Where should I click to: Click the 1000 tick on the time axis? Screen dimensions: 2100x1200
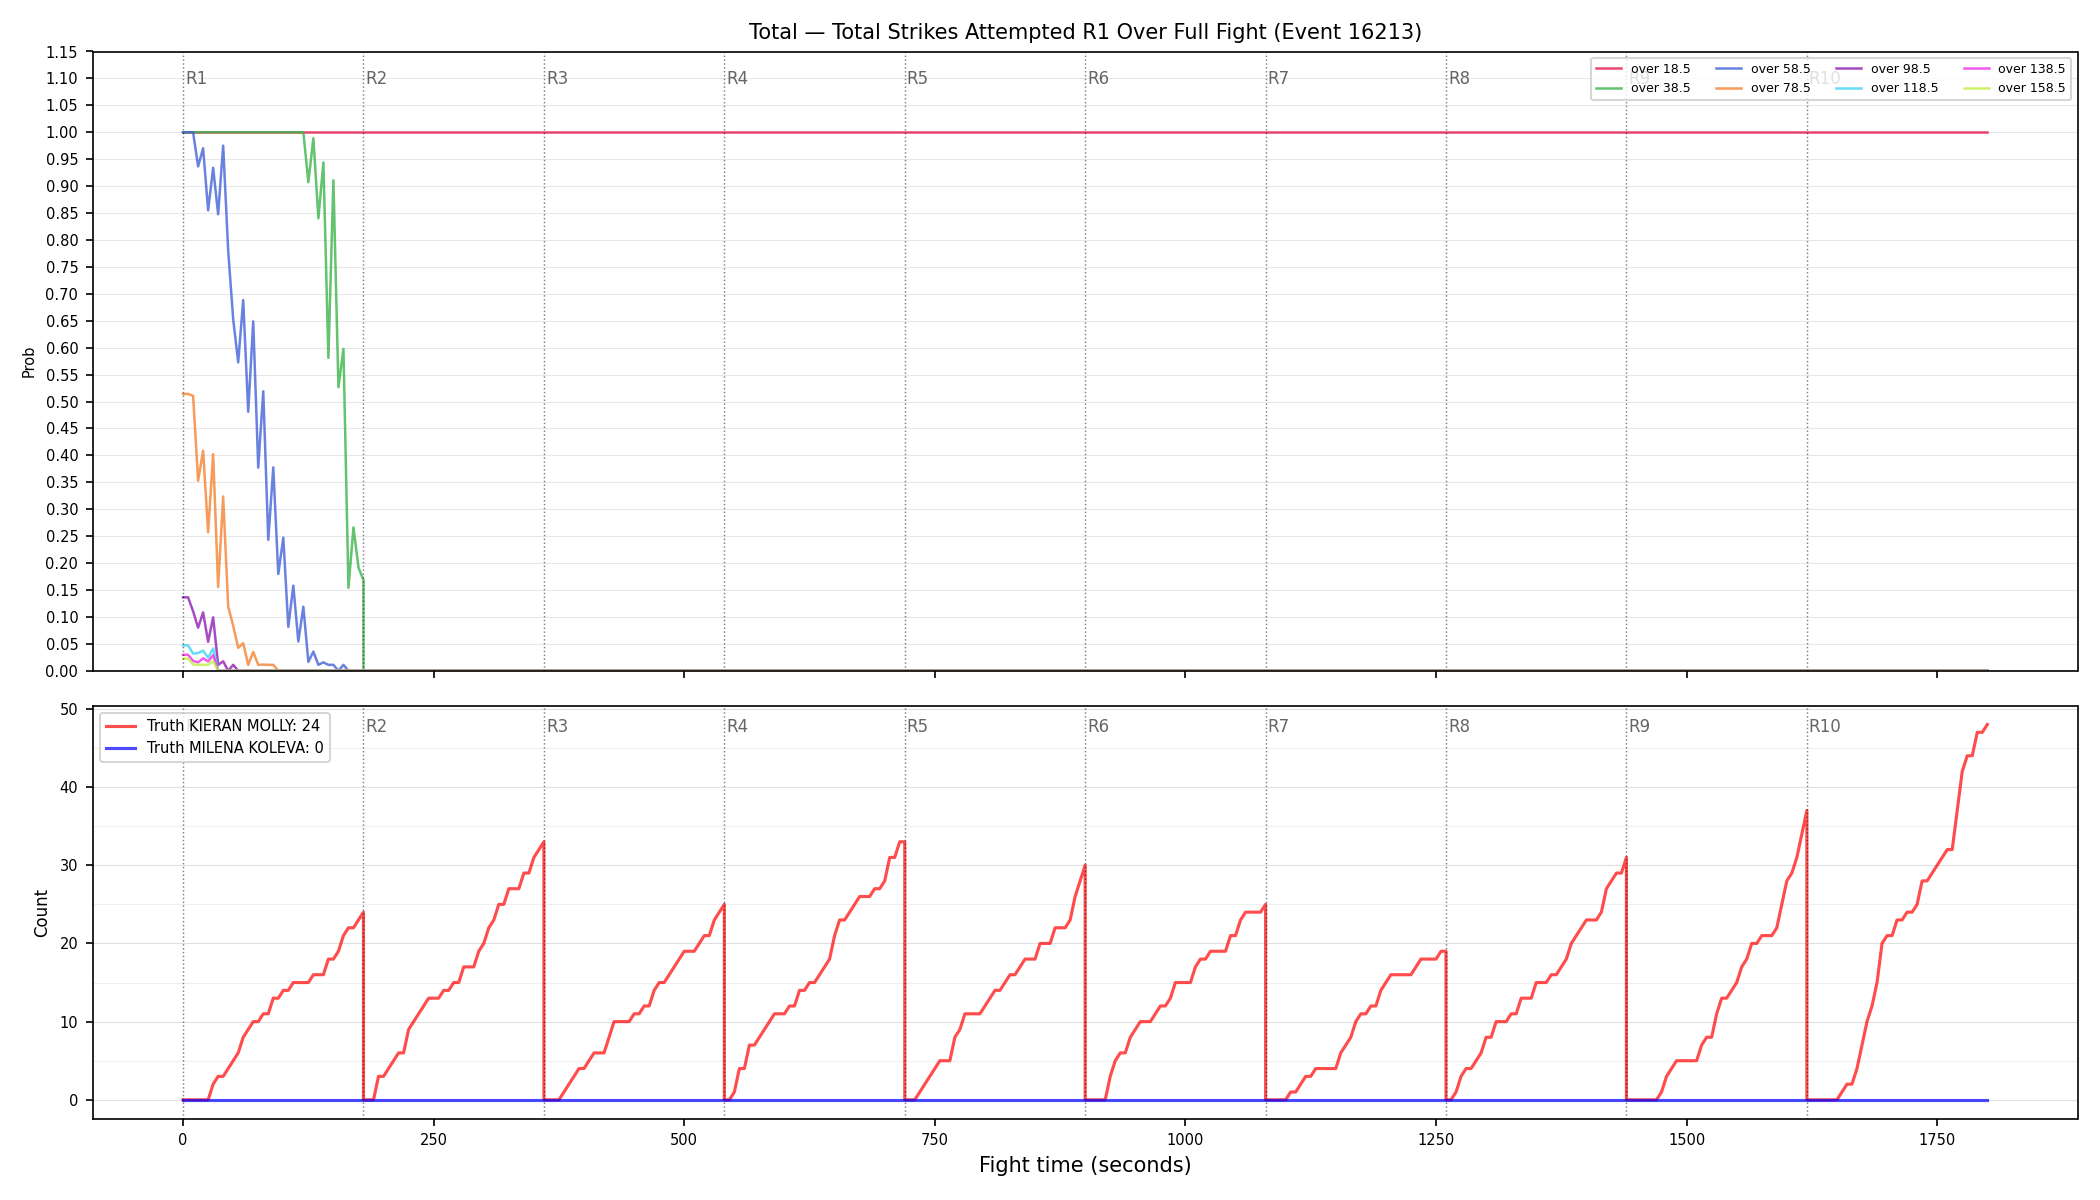point(1185,1139)
